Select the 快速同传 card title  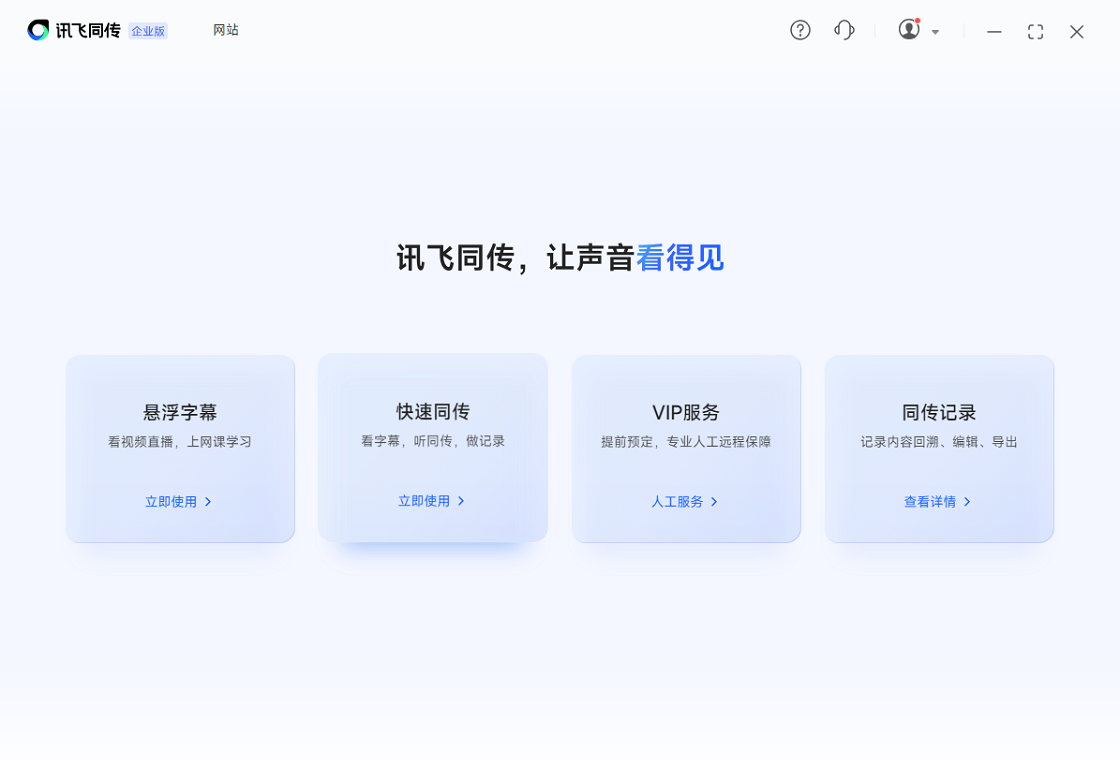pyautogui.click(x=433, y=411)
